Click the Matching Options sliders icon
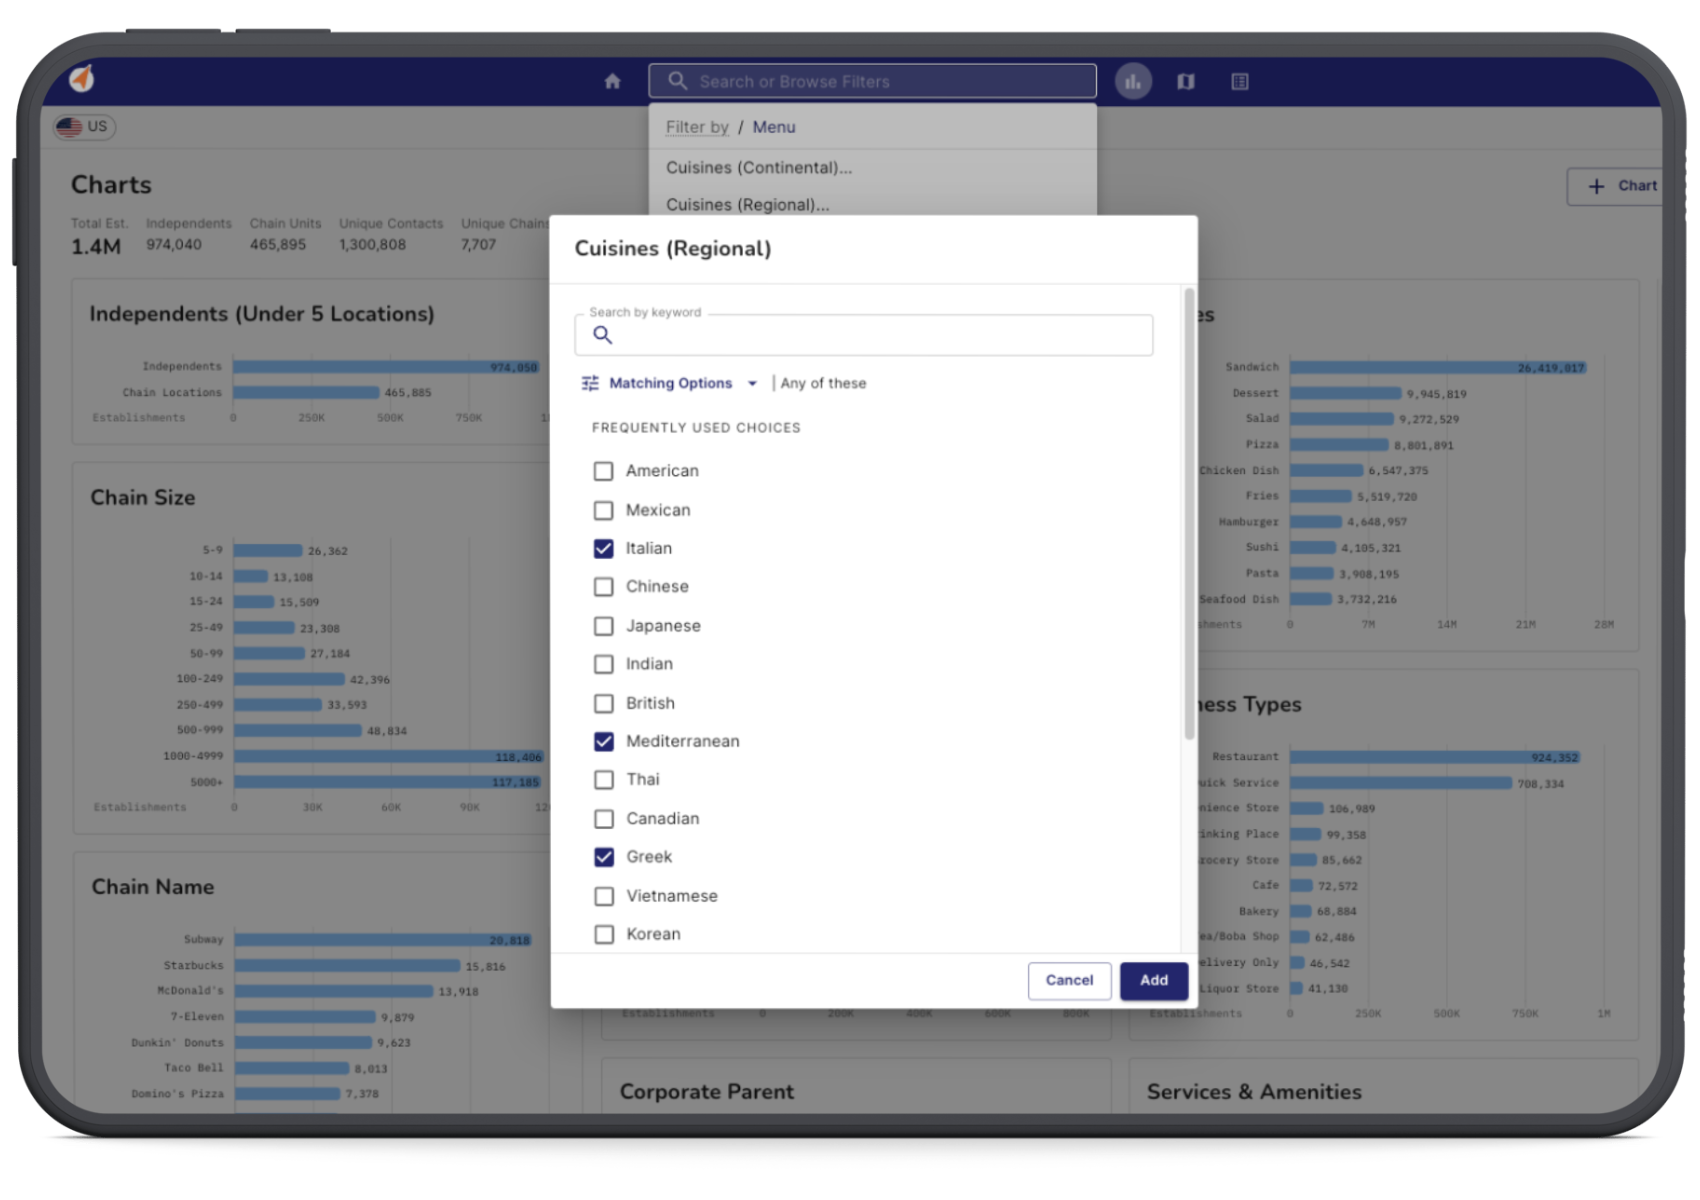1700x1200 pixels. tap(590, 383)
